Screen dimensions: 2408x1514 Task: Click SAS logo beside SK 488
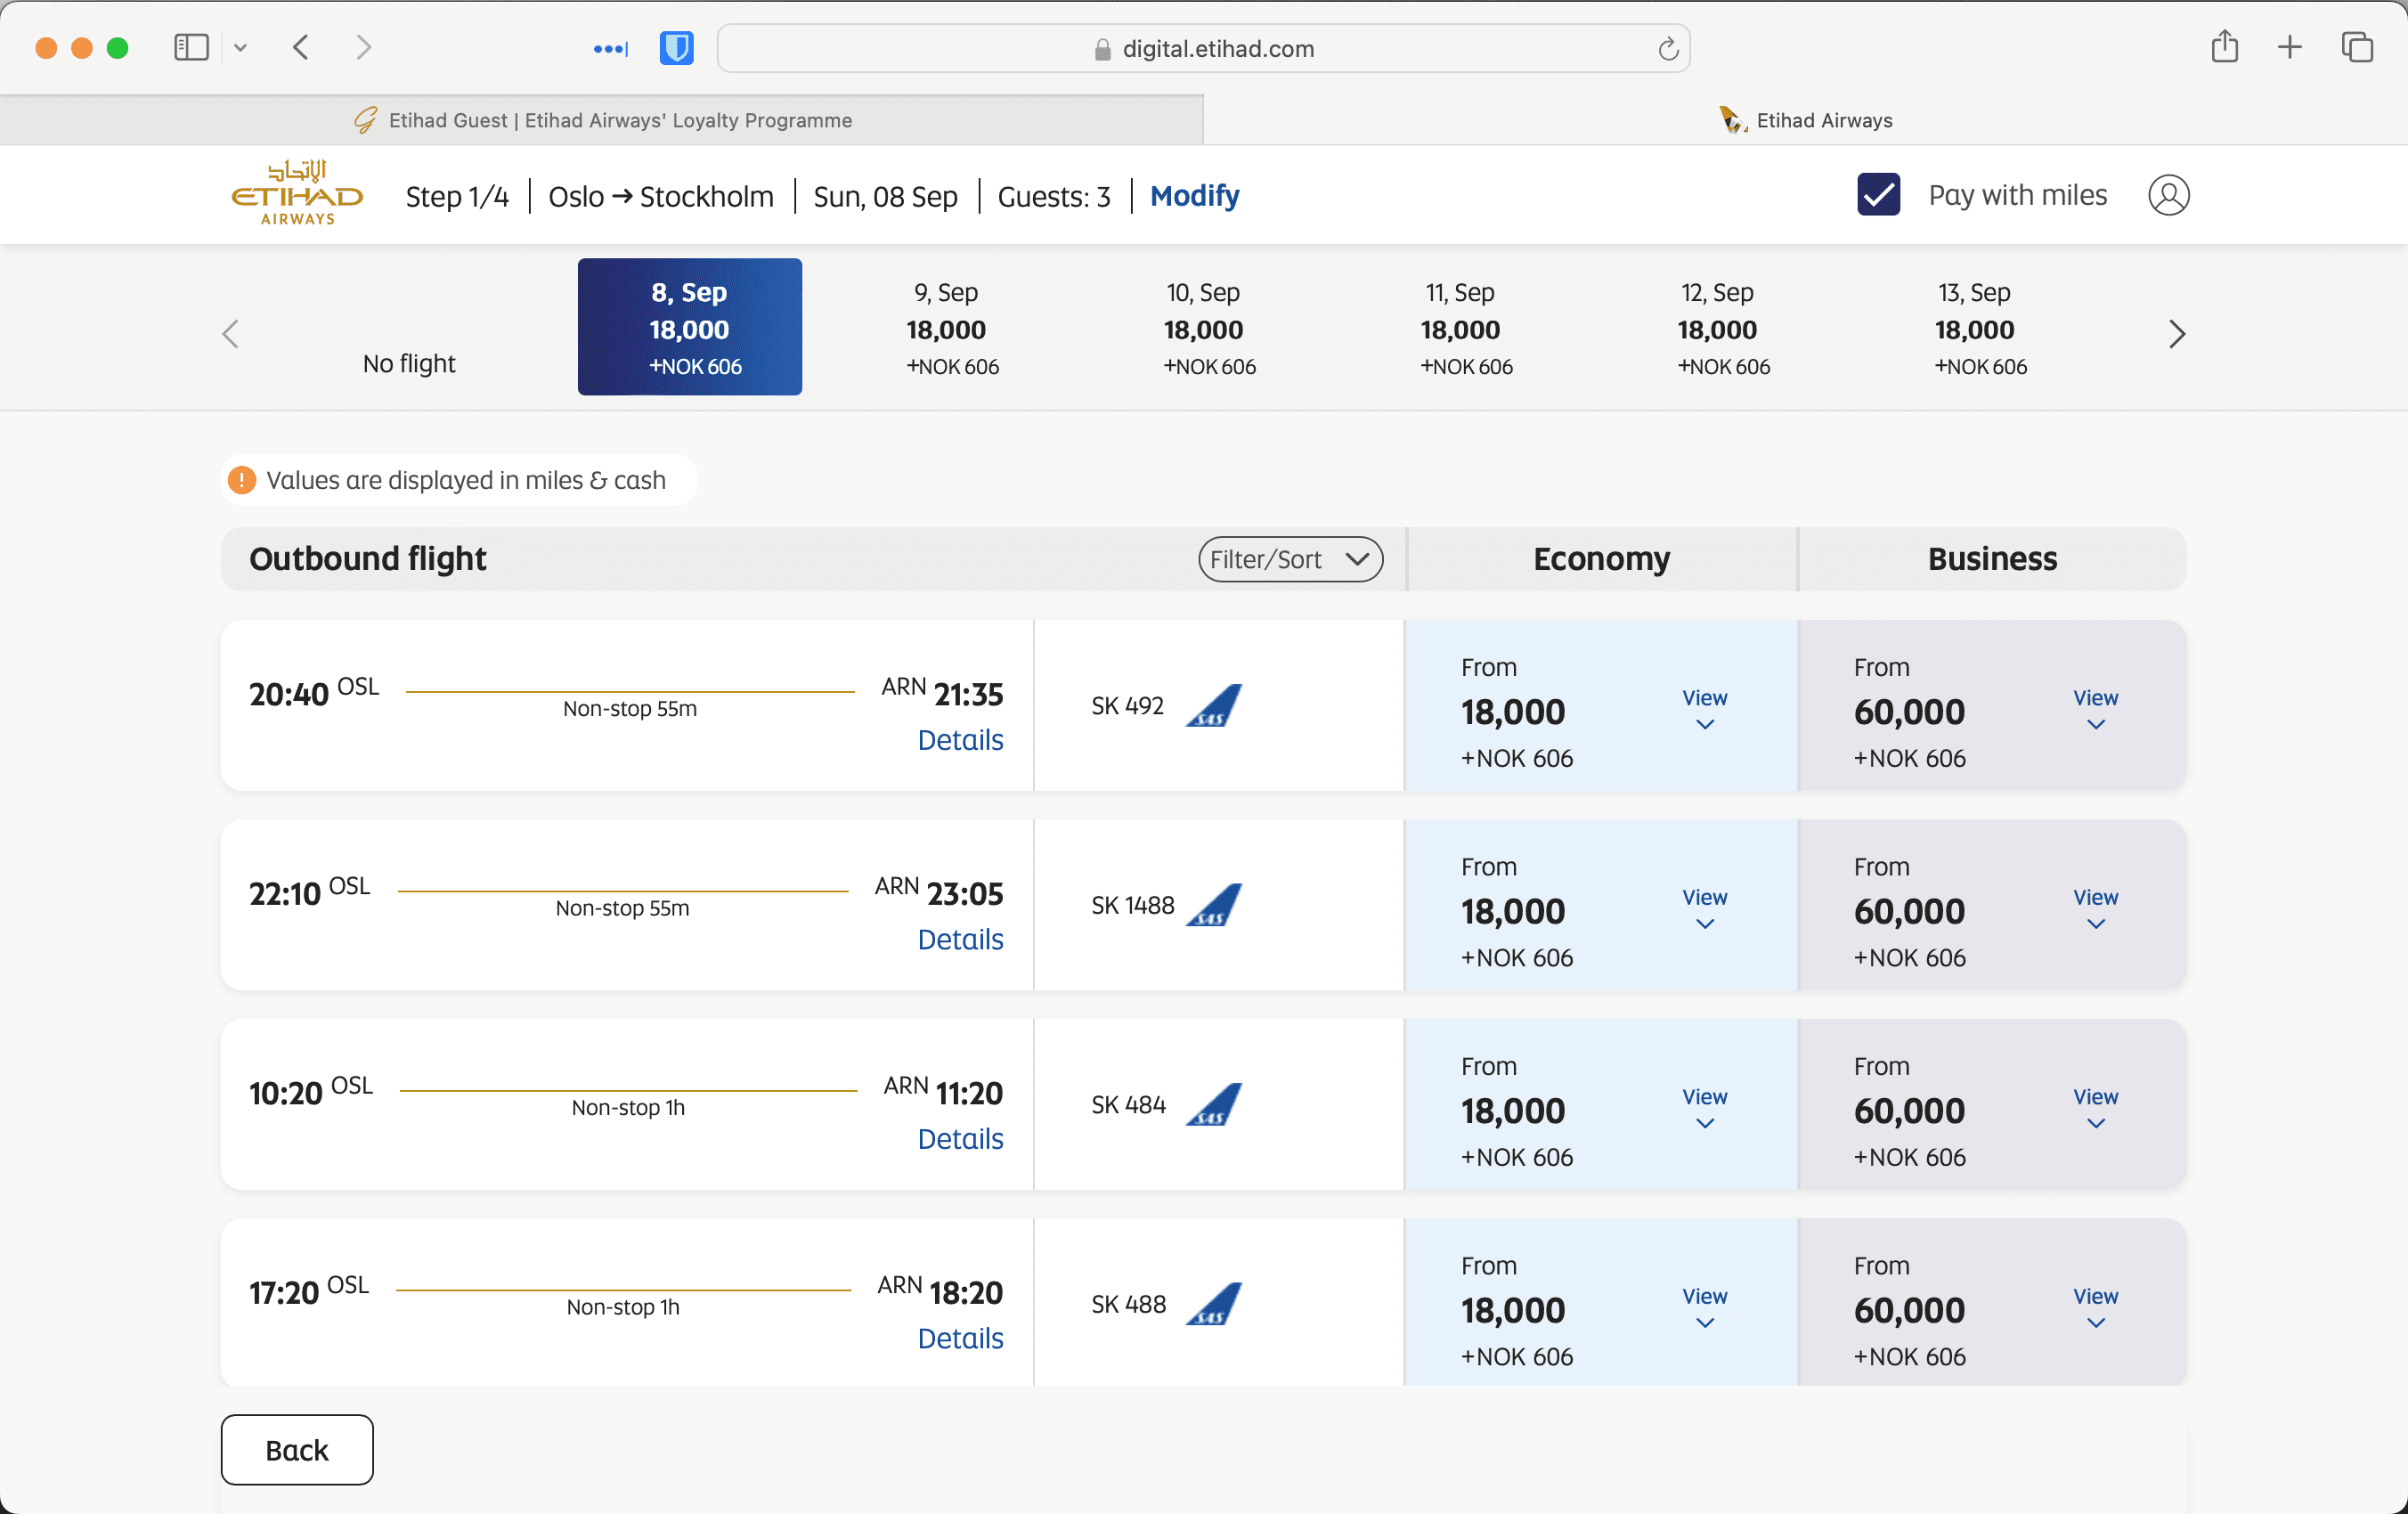click(x=1214, y=1304)
